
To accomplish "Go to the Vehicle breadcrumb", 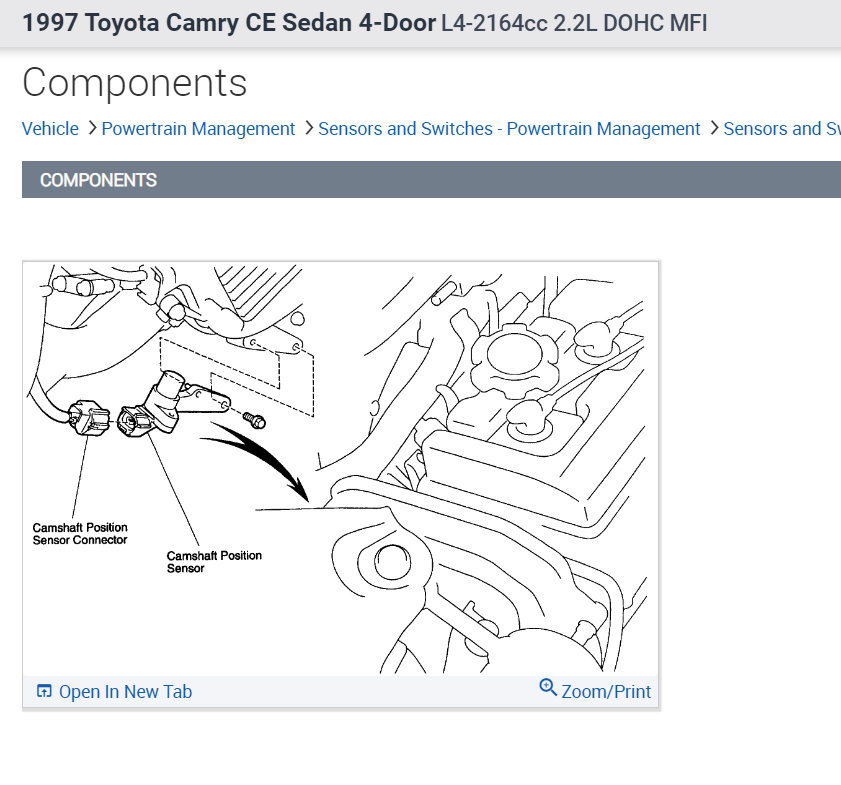I will pos(50,129).
